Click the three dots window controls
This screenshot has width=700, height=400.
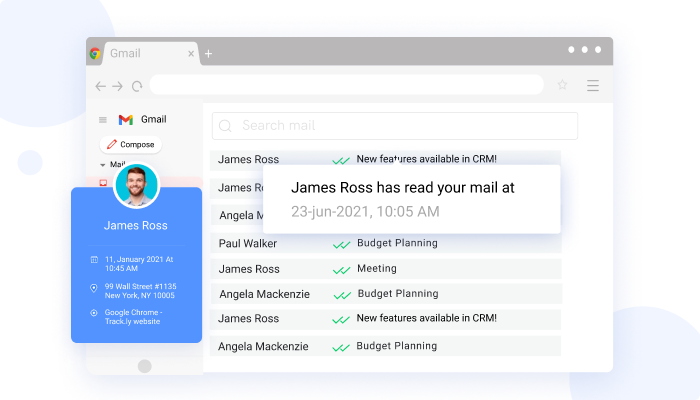584,50
